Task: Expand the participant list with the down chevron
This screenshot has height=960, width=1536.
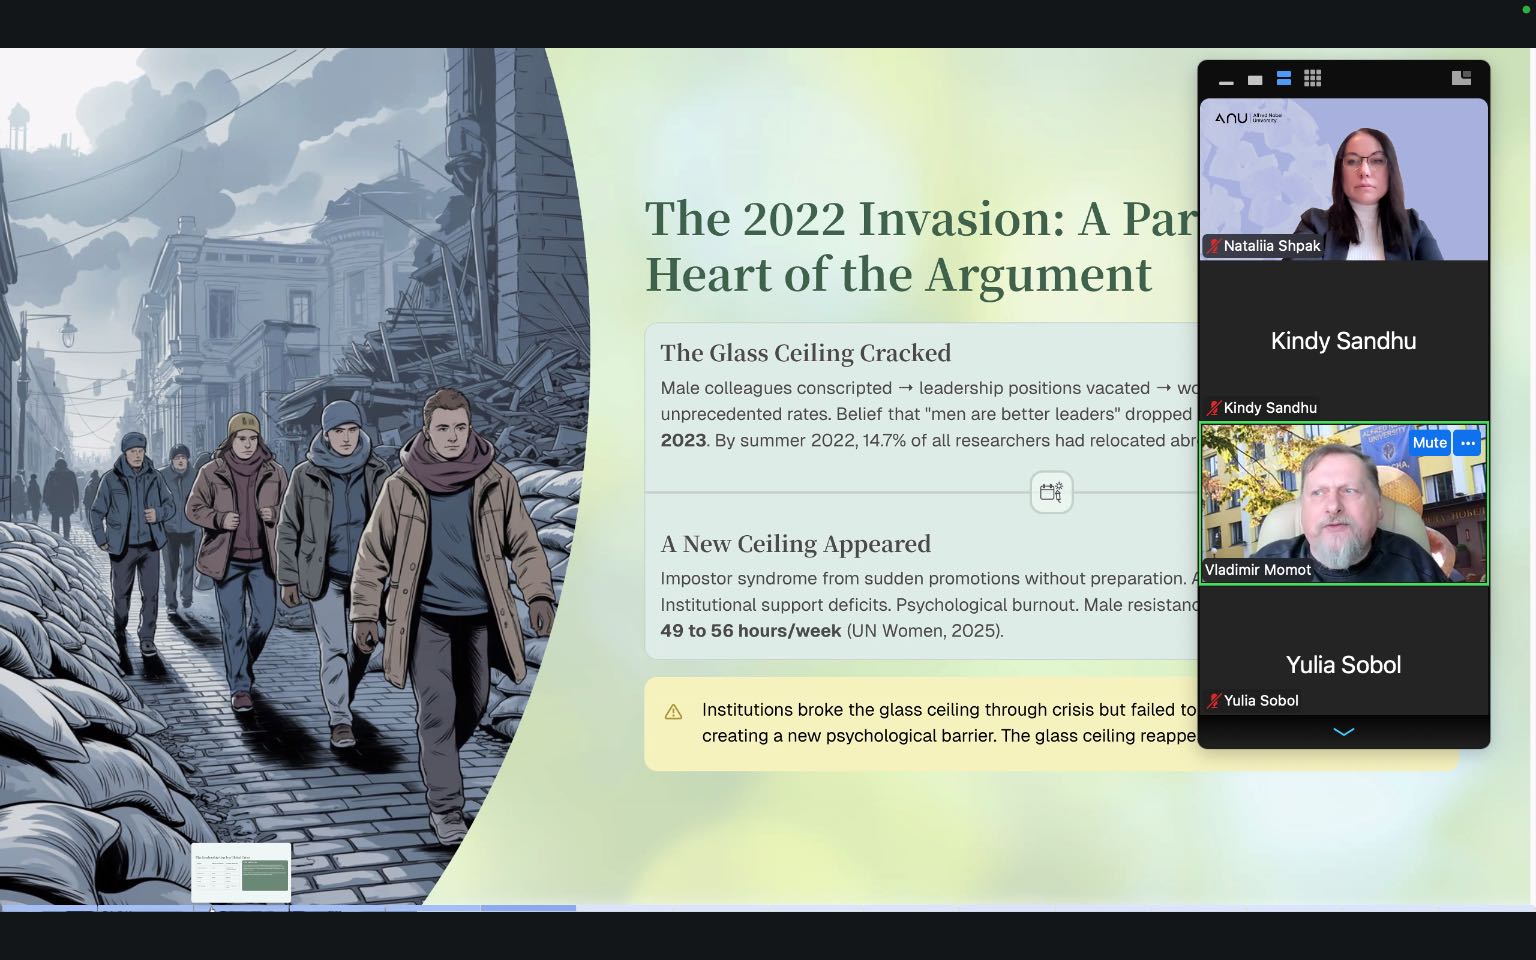Action: 1343,732
